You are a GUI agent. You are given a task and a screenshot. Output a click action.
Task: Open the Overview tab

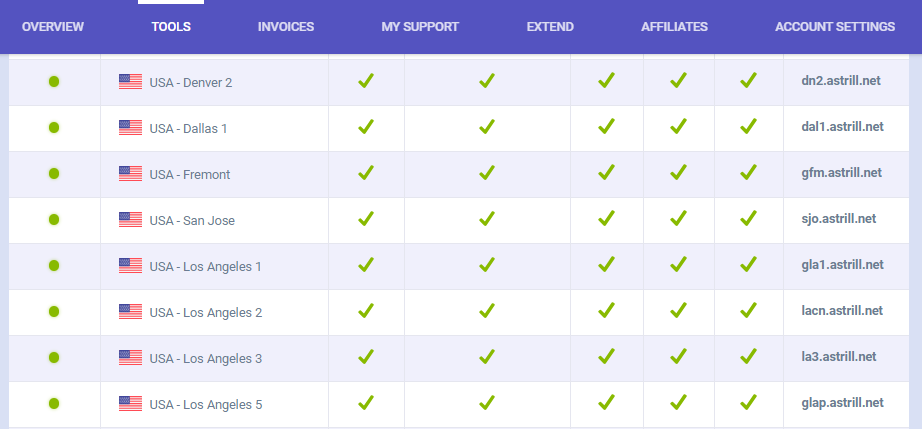point(53,27)
